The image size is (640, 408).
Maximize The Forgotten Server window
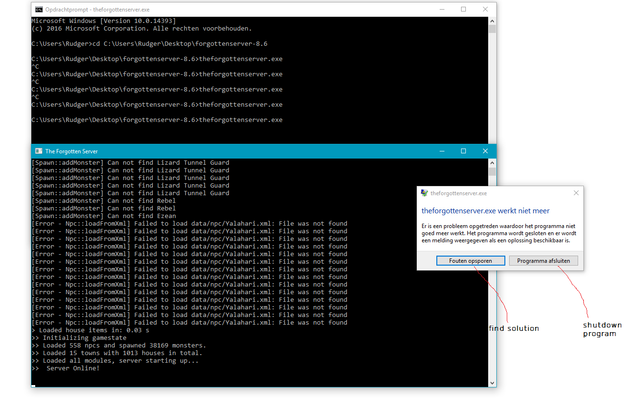coord(463,151)
